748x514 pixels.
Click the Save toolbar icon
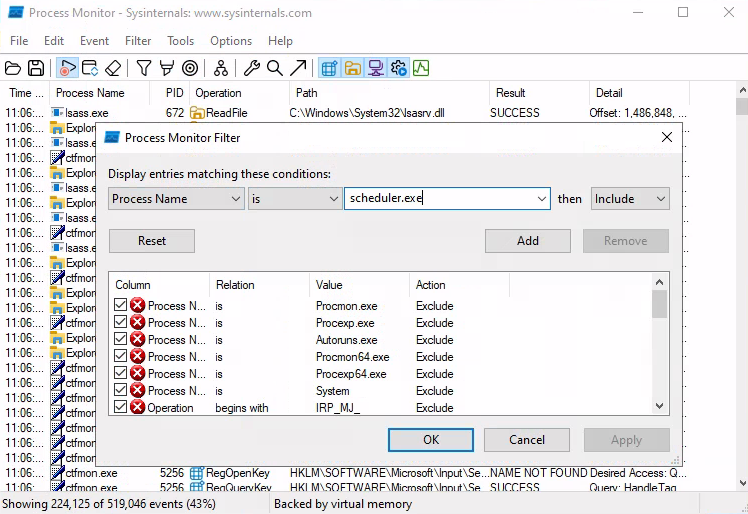36,68
